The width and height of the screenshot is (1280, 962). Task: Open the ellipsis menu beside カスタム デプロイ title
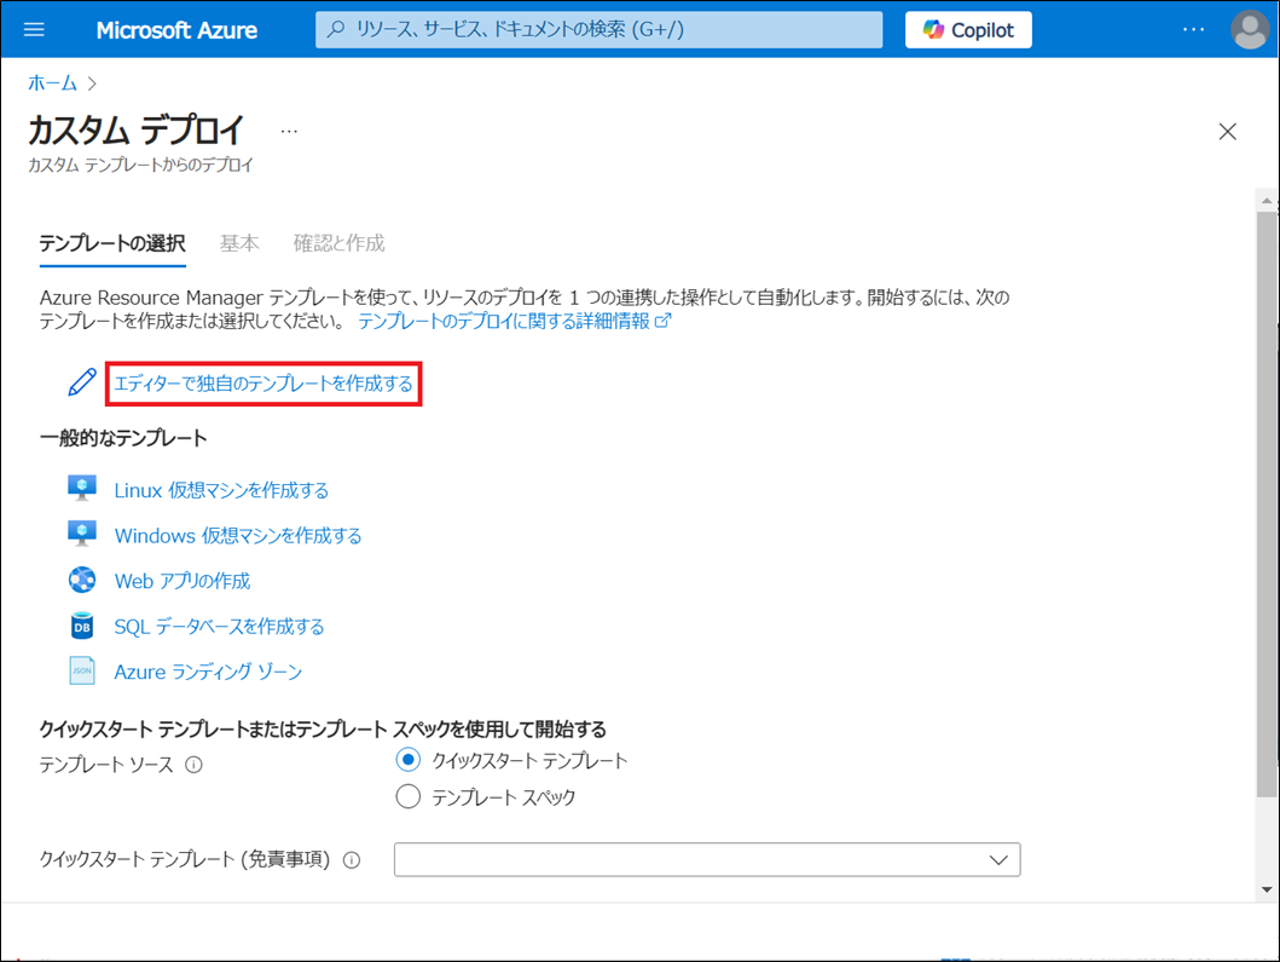pyautogui.click(x=289, y=132)
